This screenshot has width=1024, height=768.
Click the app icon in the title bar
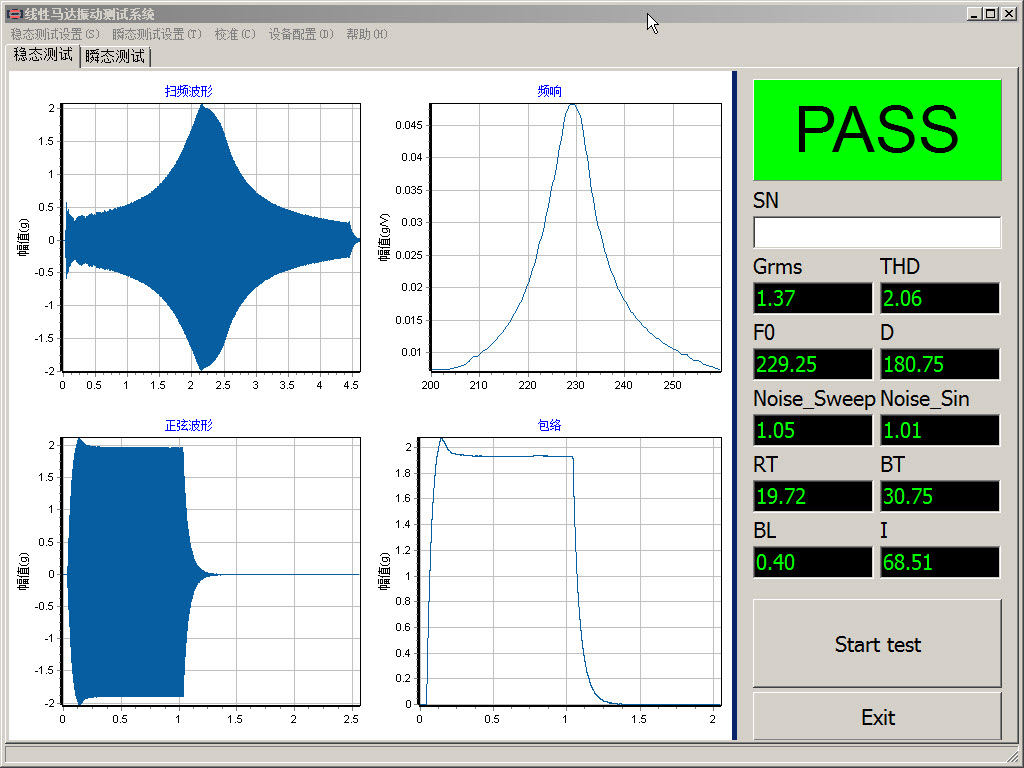[14, 14]
